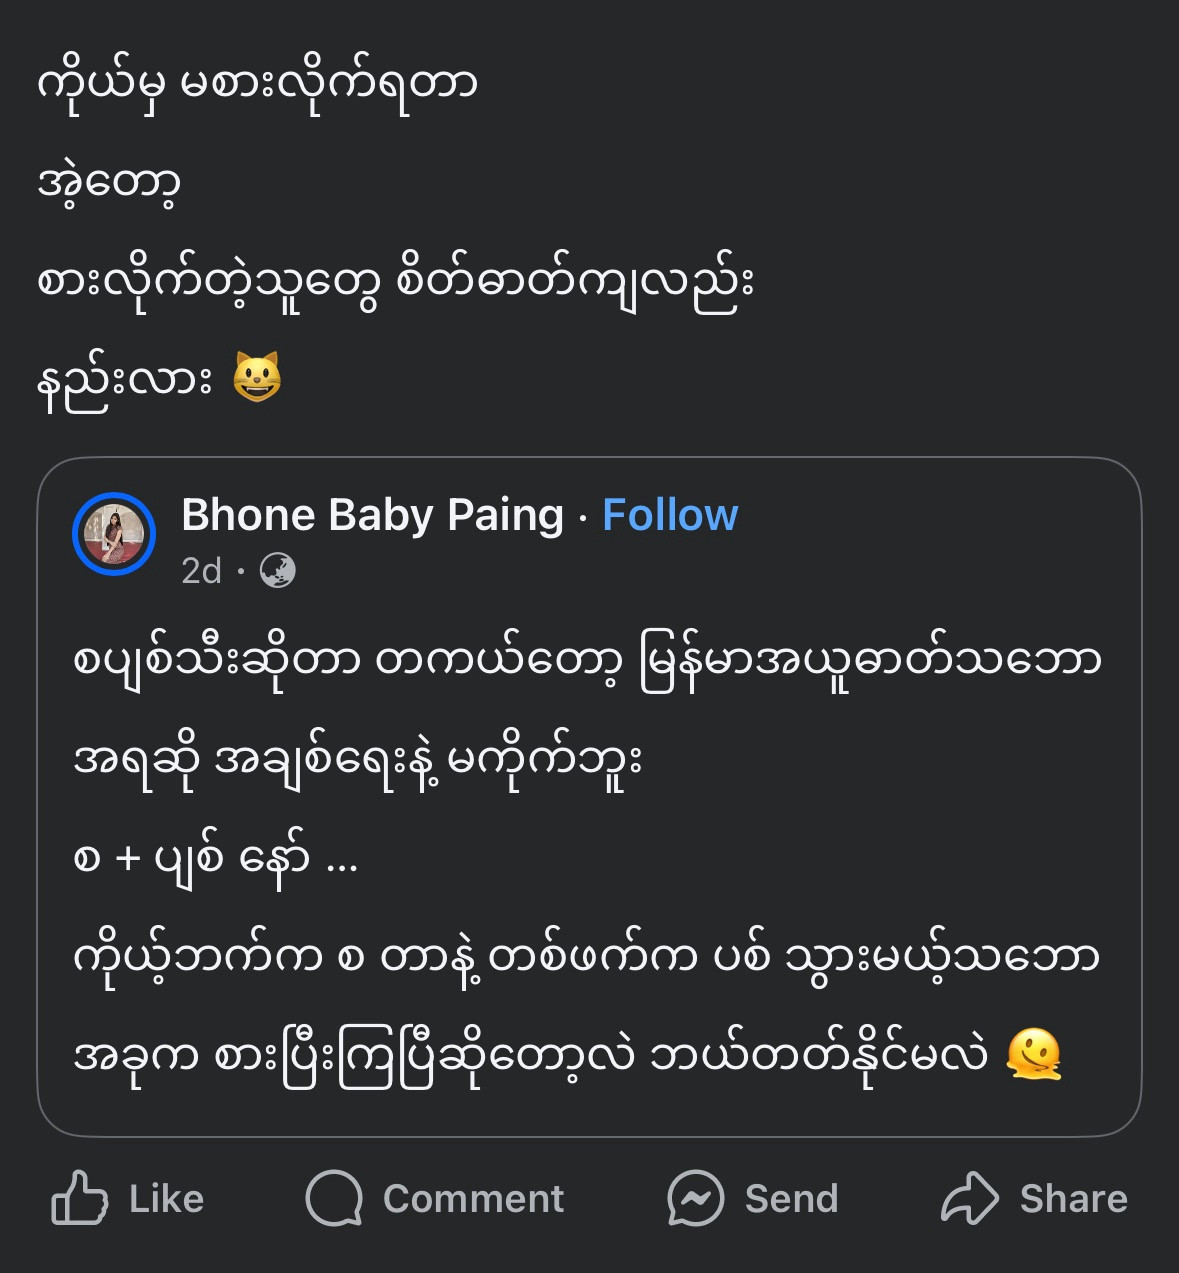Viewport: 1179px width, 1273px height.
Task: Click the first line of the caption
Action: click(x=256, y=84)
